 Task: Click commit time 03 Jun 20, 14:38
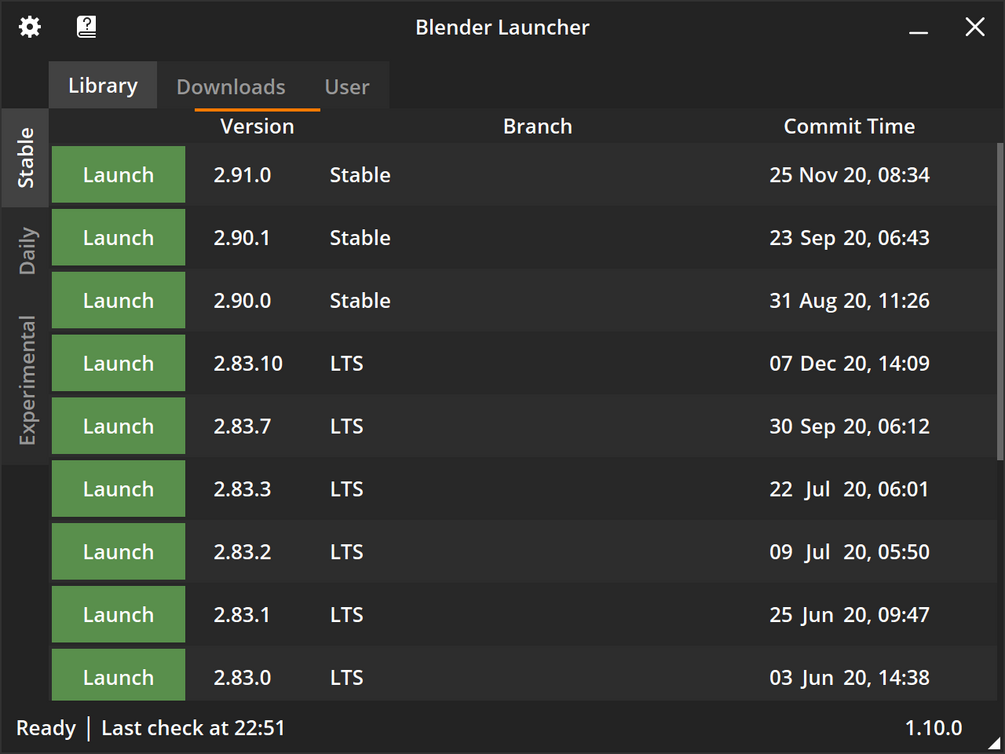tap(849, 678)
